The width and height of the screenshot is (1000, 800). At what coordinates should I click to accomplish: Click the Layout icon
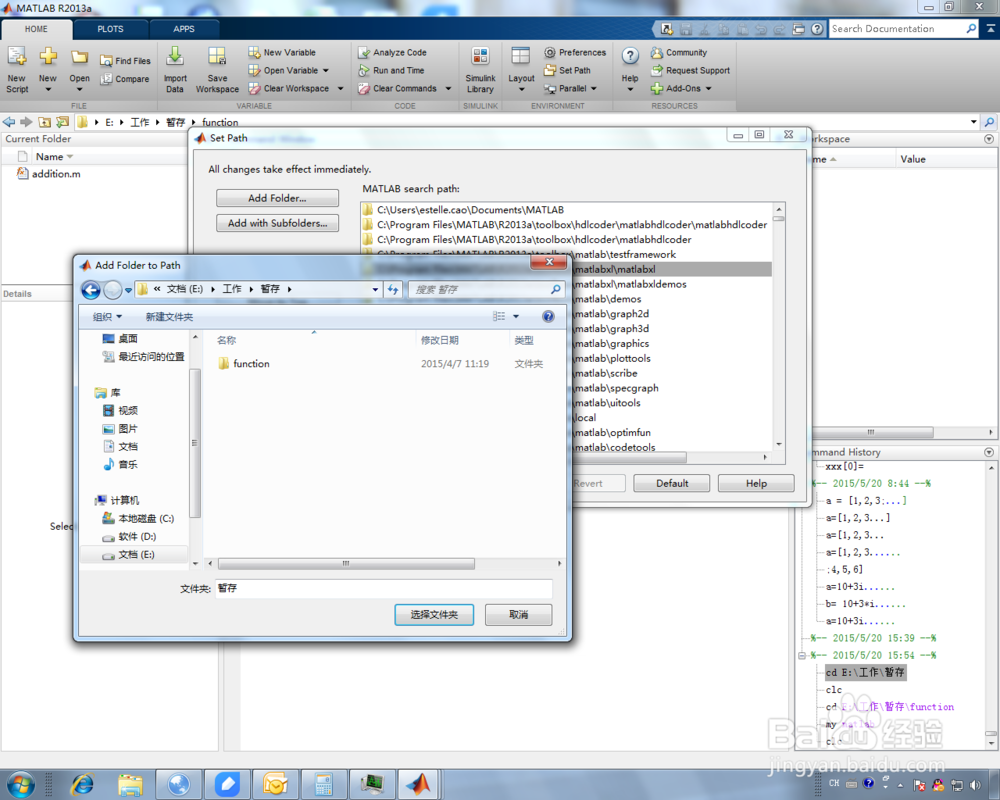coord(521,57)
